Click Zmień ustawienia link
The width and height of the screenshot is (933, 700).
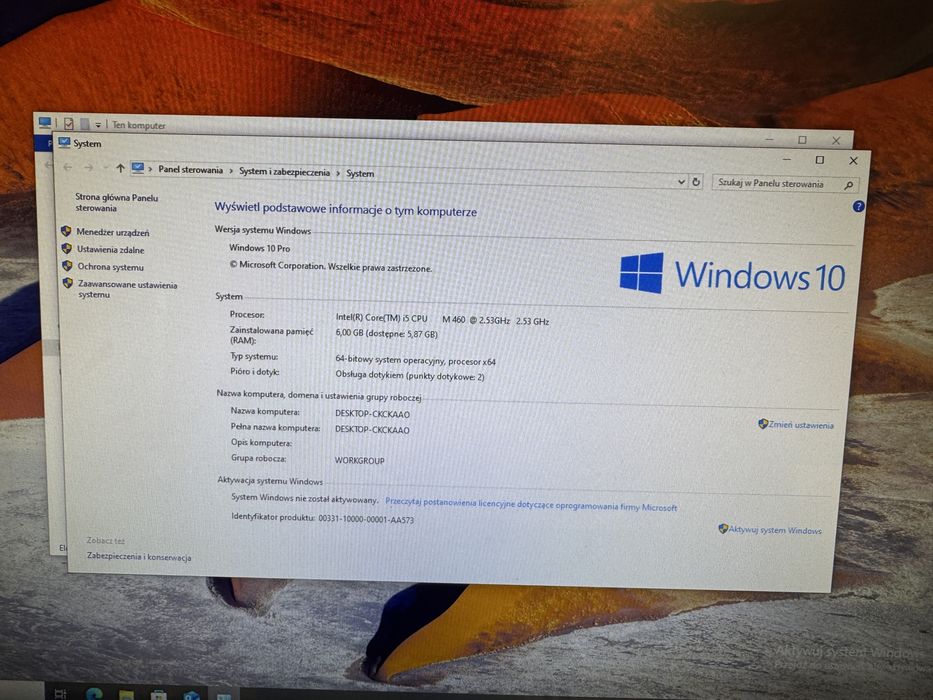click(801, 425)
